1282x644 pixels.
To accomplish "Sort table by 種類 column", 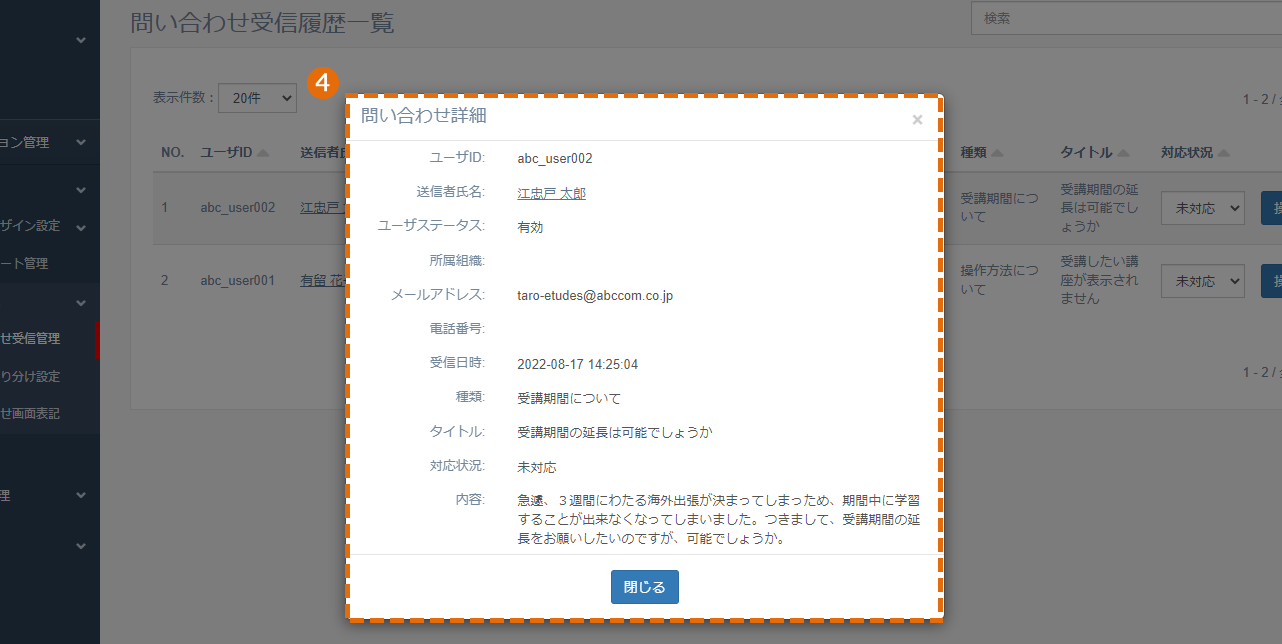I will [x=982, y=152].
